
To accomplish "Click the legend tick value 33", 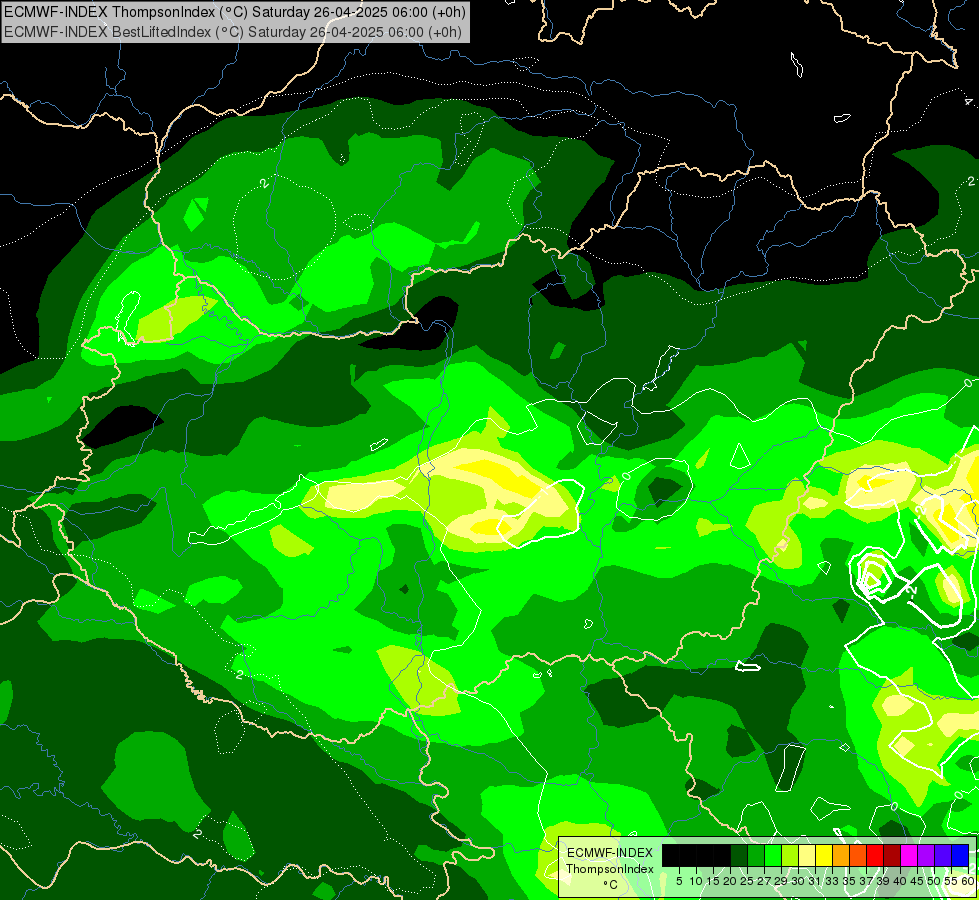I will tap(833, 881).
